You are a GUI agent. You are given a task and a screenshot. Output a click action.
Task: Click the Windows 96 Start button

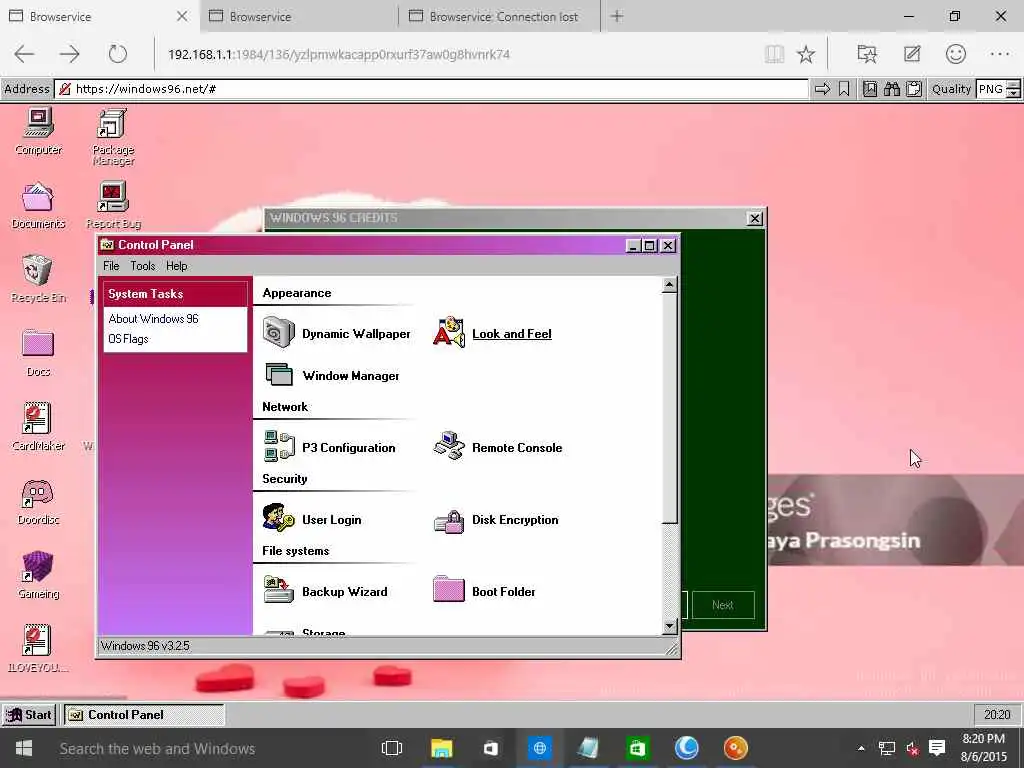(29, 714)
